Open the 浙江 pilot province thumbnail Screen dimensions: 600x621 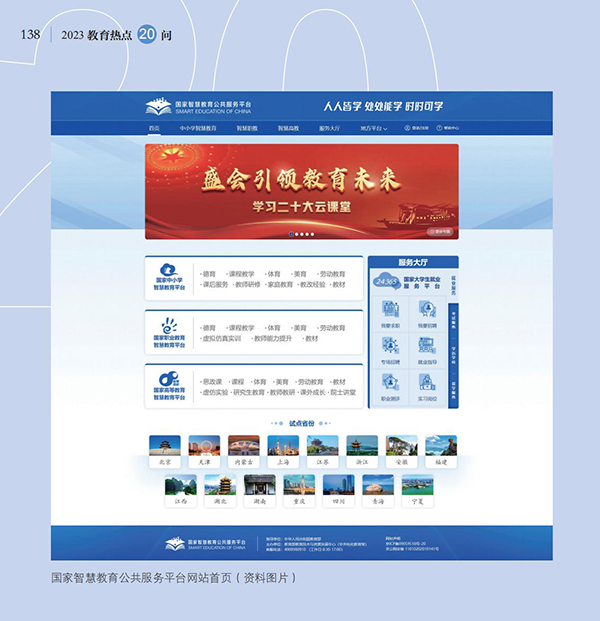[362, 451]
